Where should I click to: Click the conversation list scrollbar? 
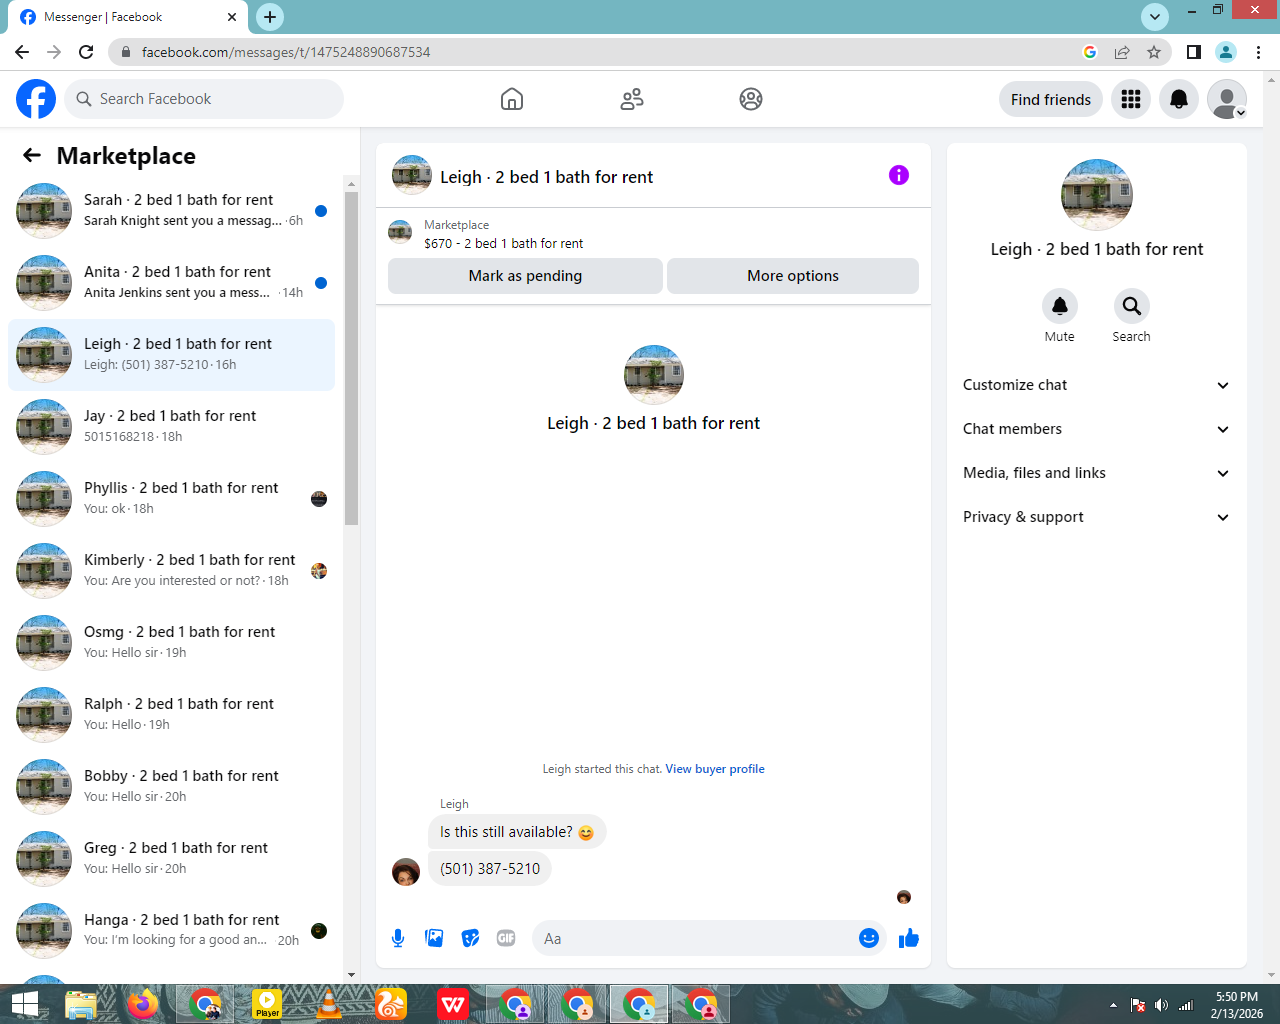351,358
